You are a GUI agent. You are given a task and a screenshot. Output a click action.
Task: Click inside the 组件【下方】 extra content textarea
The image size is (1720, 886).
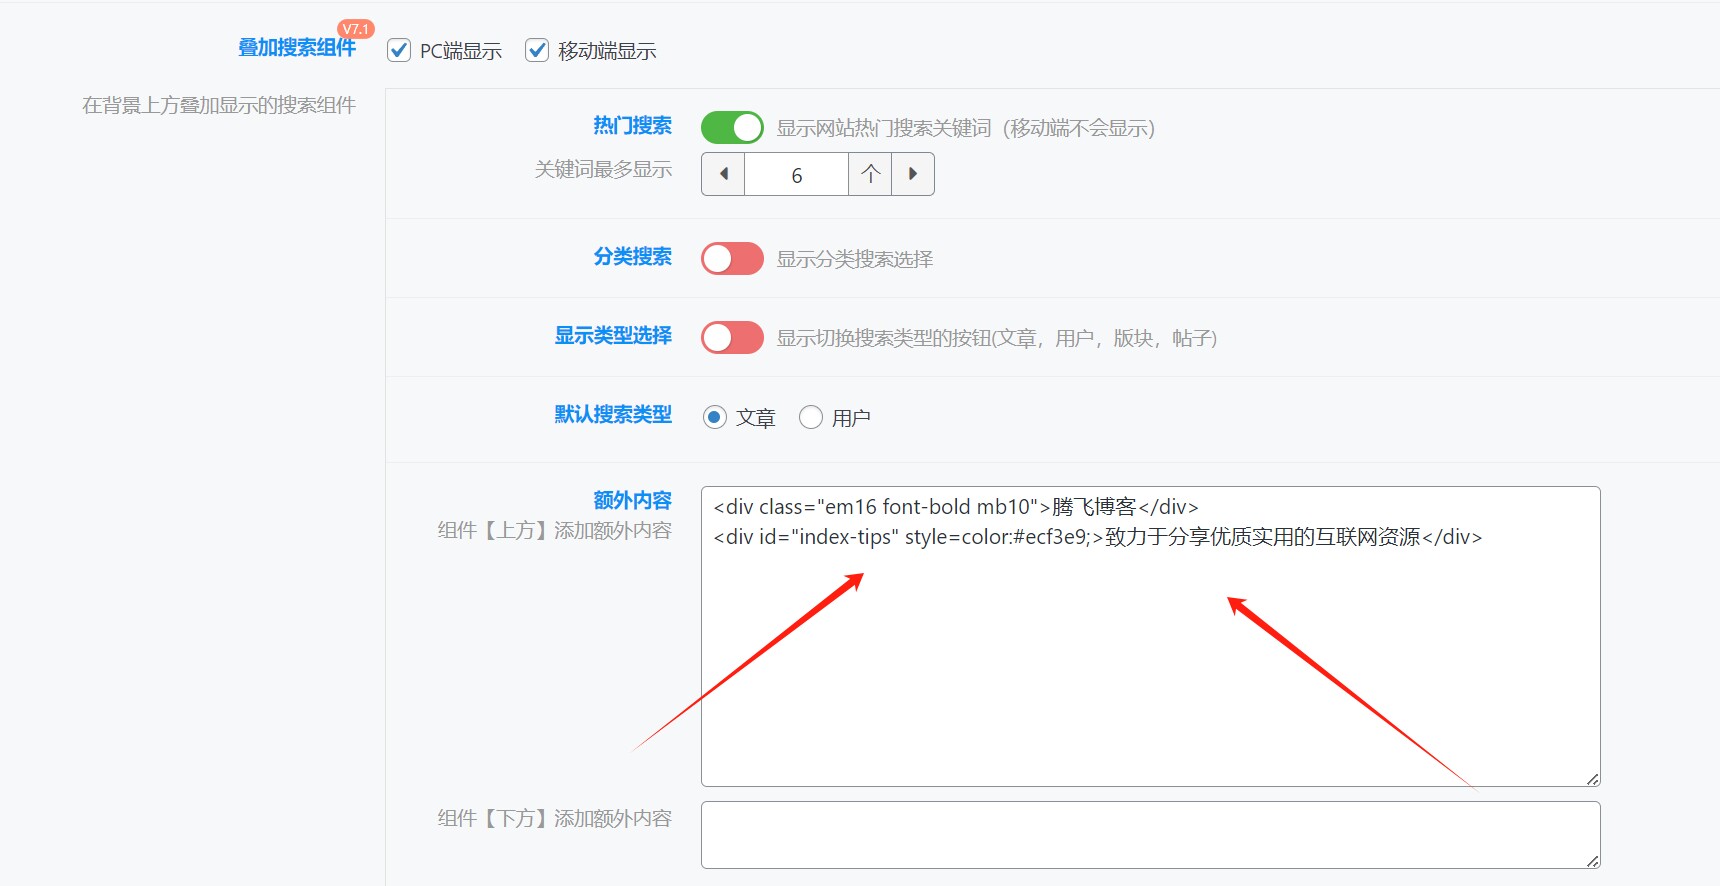(x=1151, y=835)
